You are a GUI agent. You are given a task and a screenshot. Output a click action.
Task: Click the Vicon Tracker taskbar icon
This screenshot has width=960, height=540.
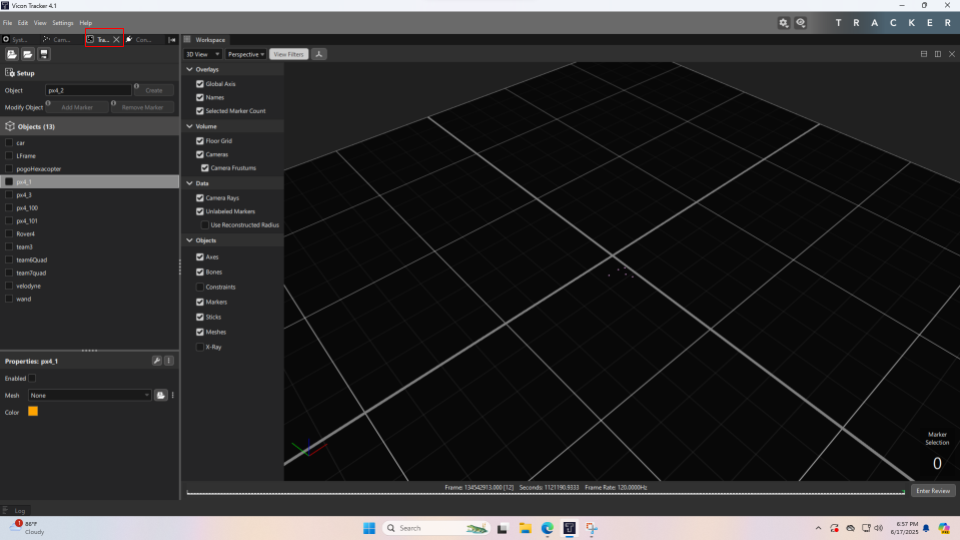pos(569,528)
